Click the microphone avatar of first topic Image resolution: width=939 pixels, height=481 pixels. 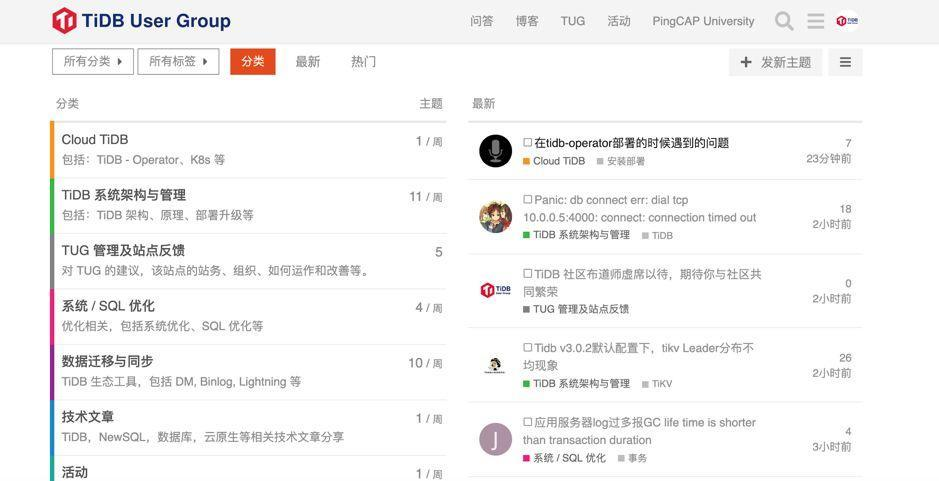click(495, 151)
